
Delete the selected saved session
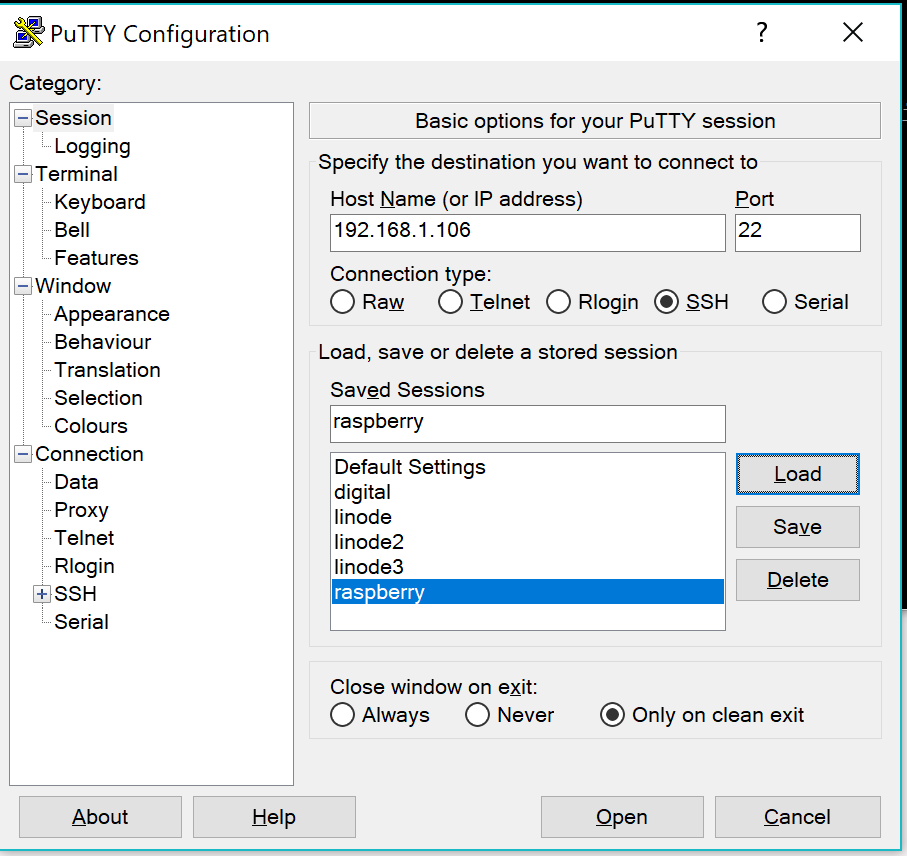pos(798,580)
